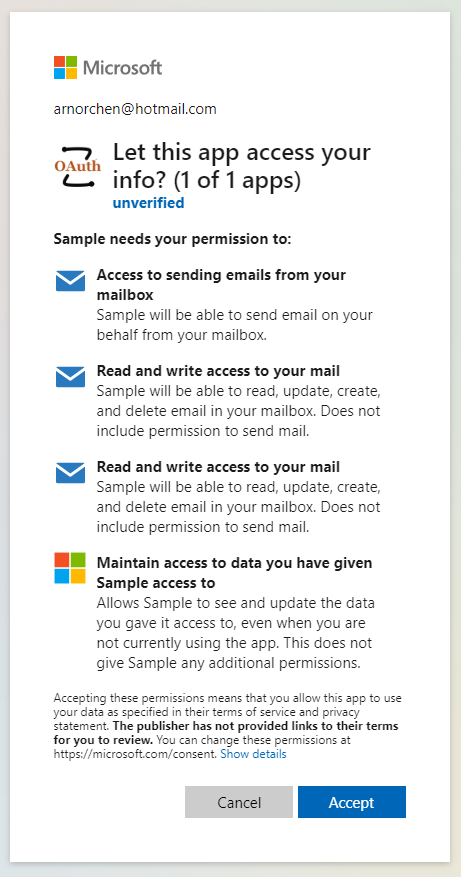Click the Microsoft wordmark text
Image resolution: width=461 pixels, height=877 pixels.
coord(123,68)
